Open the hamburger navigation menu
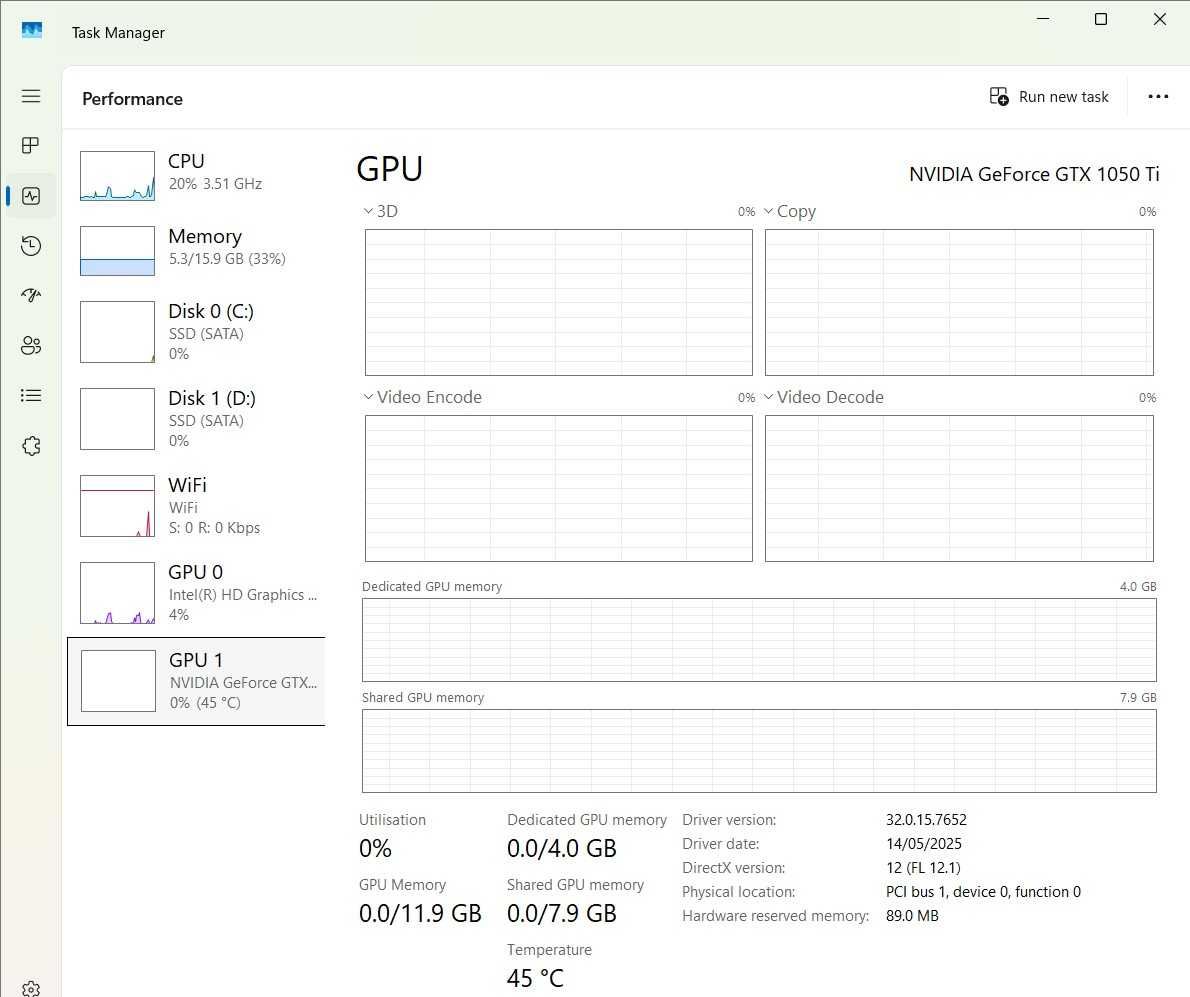This screenshot has height=997, width=1190. coord(31,96)
